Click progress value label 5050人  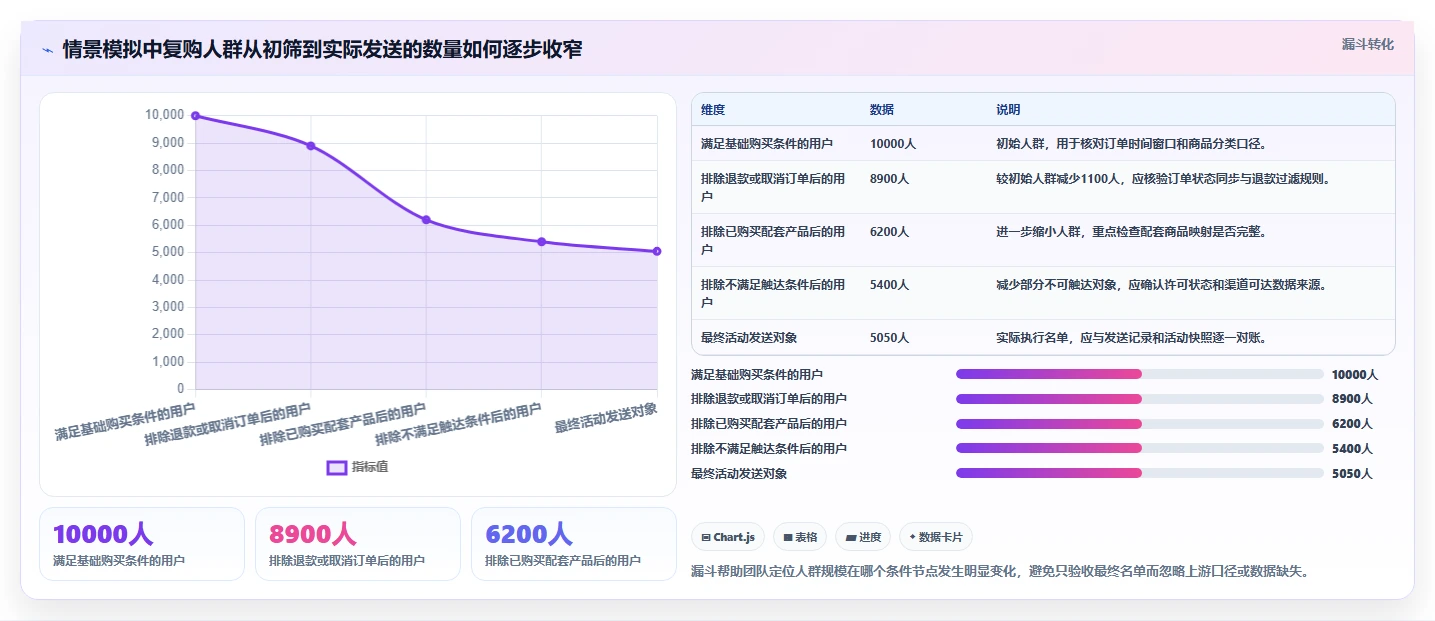tap(1352, 473)
